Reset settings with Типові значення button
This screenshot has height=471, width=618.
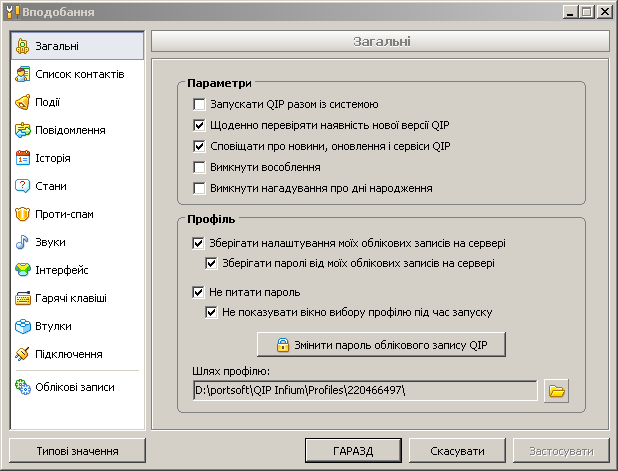(77, 451)
